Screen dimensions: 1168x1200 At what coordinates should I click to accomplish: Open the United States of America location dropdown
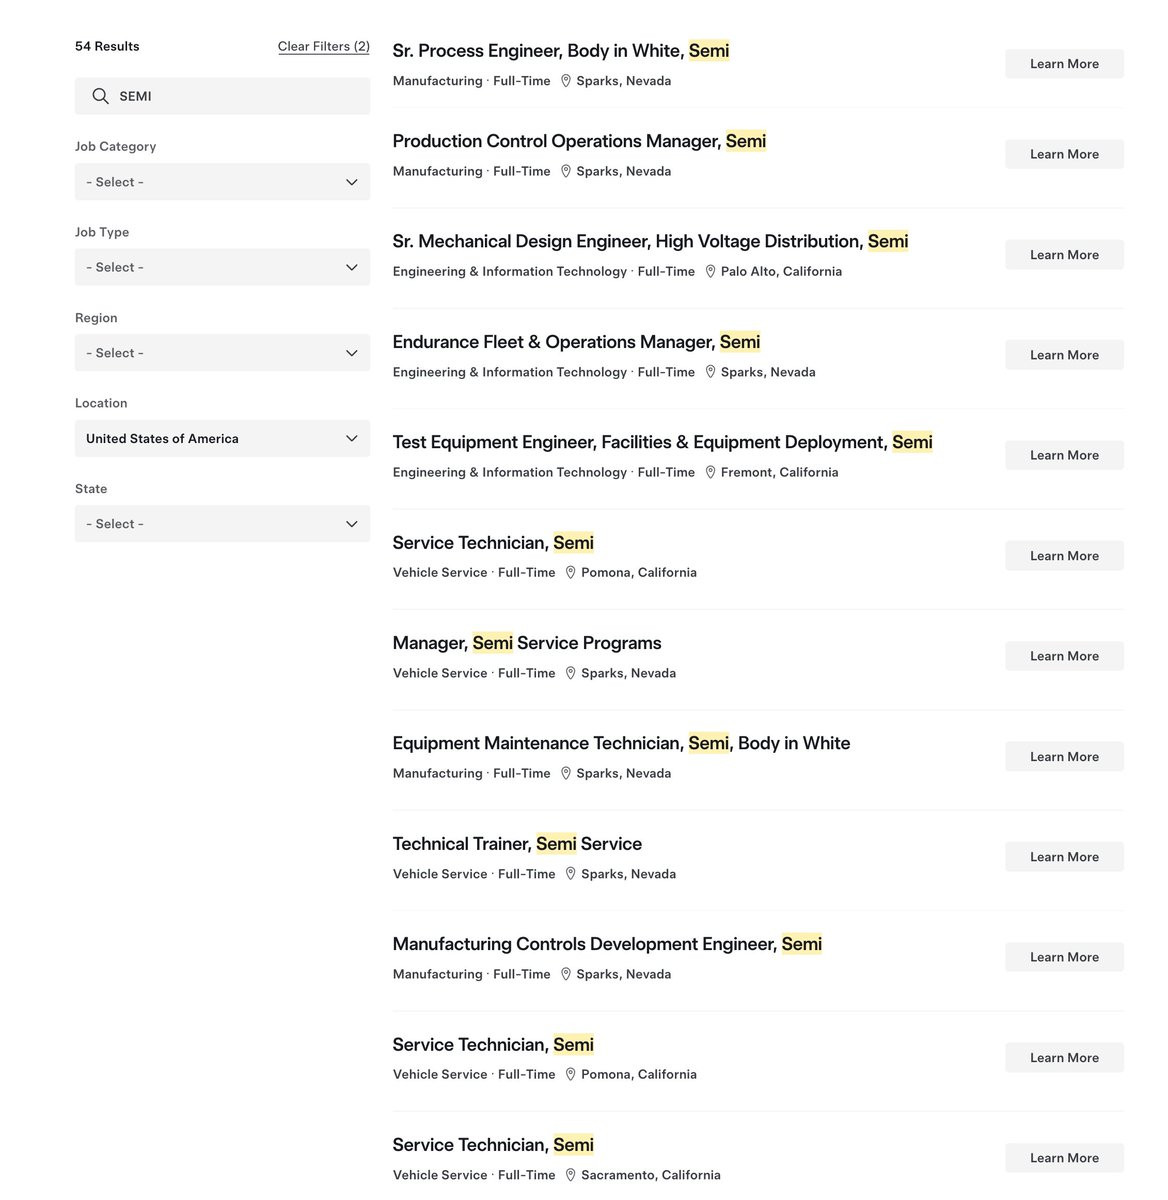(x=222, y=438)
